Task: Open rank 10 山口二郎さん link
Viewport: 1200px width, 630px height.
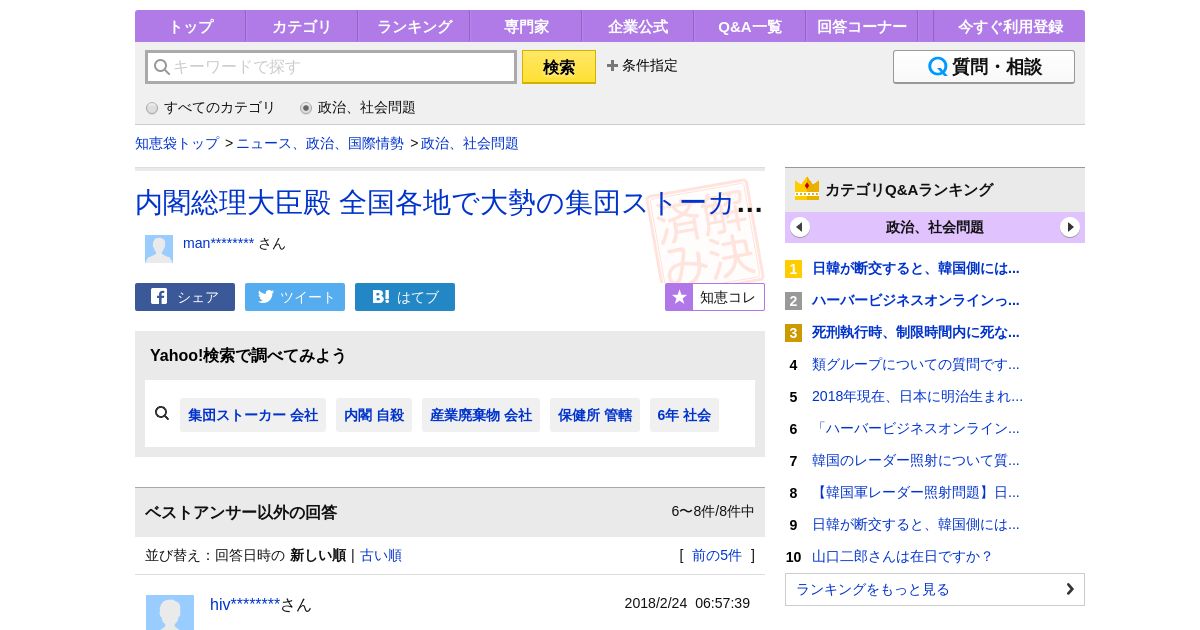Action: click(902, 556)
